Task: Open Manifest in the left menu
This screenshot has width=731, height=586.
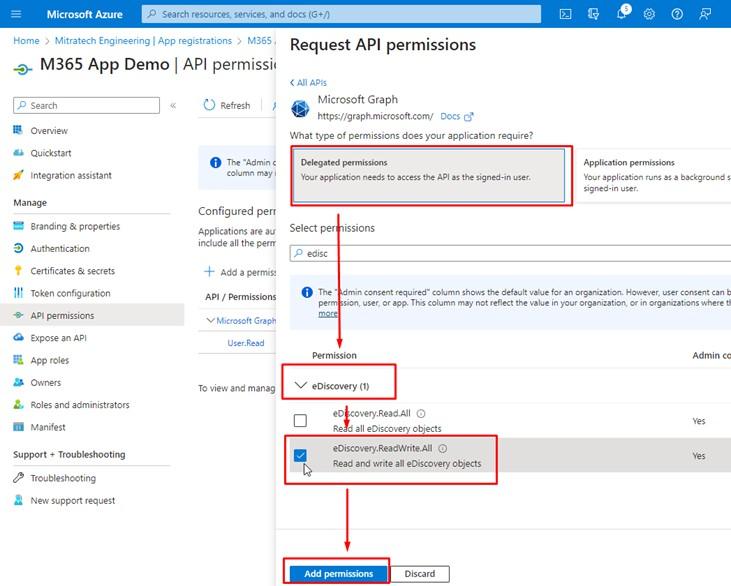Action: pos(48,427)
